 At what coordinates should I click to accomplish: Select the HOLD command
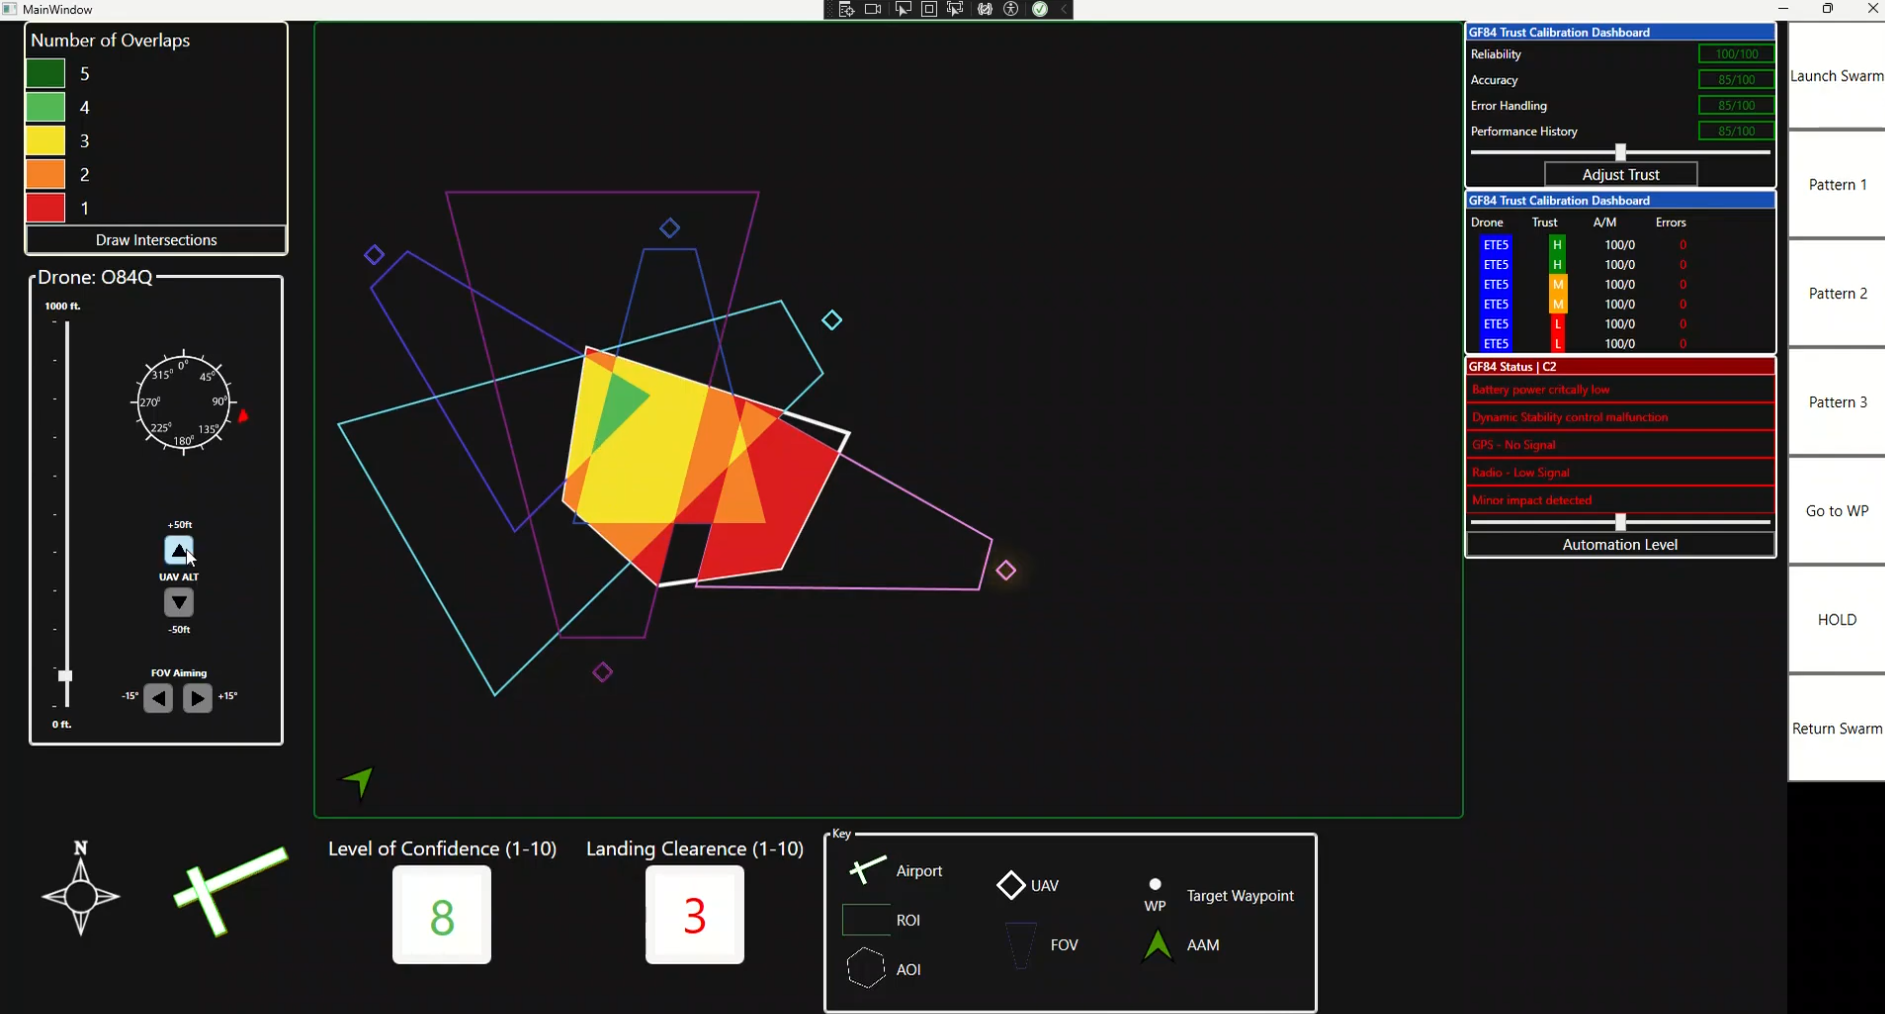click(x=1837, y=620)
